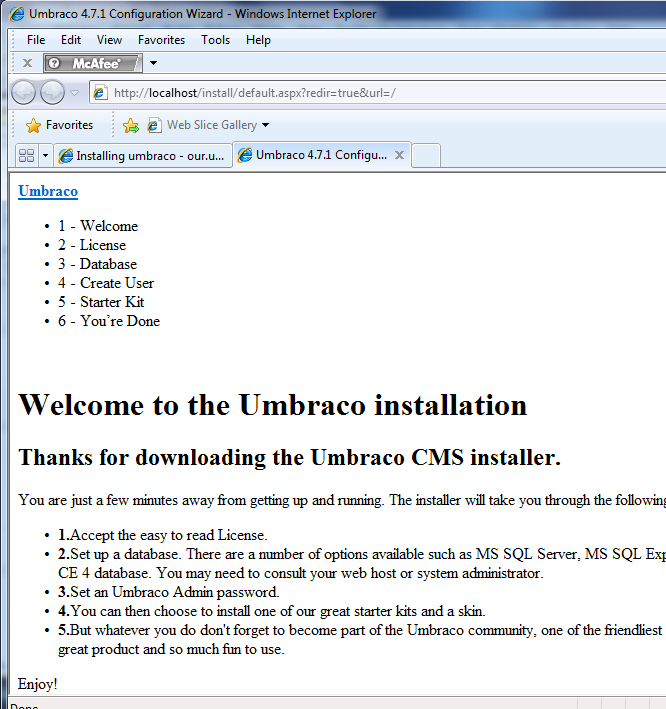
Task: Open the Favorites menu
Action: 161,40
